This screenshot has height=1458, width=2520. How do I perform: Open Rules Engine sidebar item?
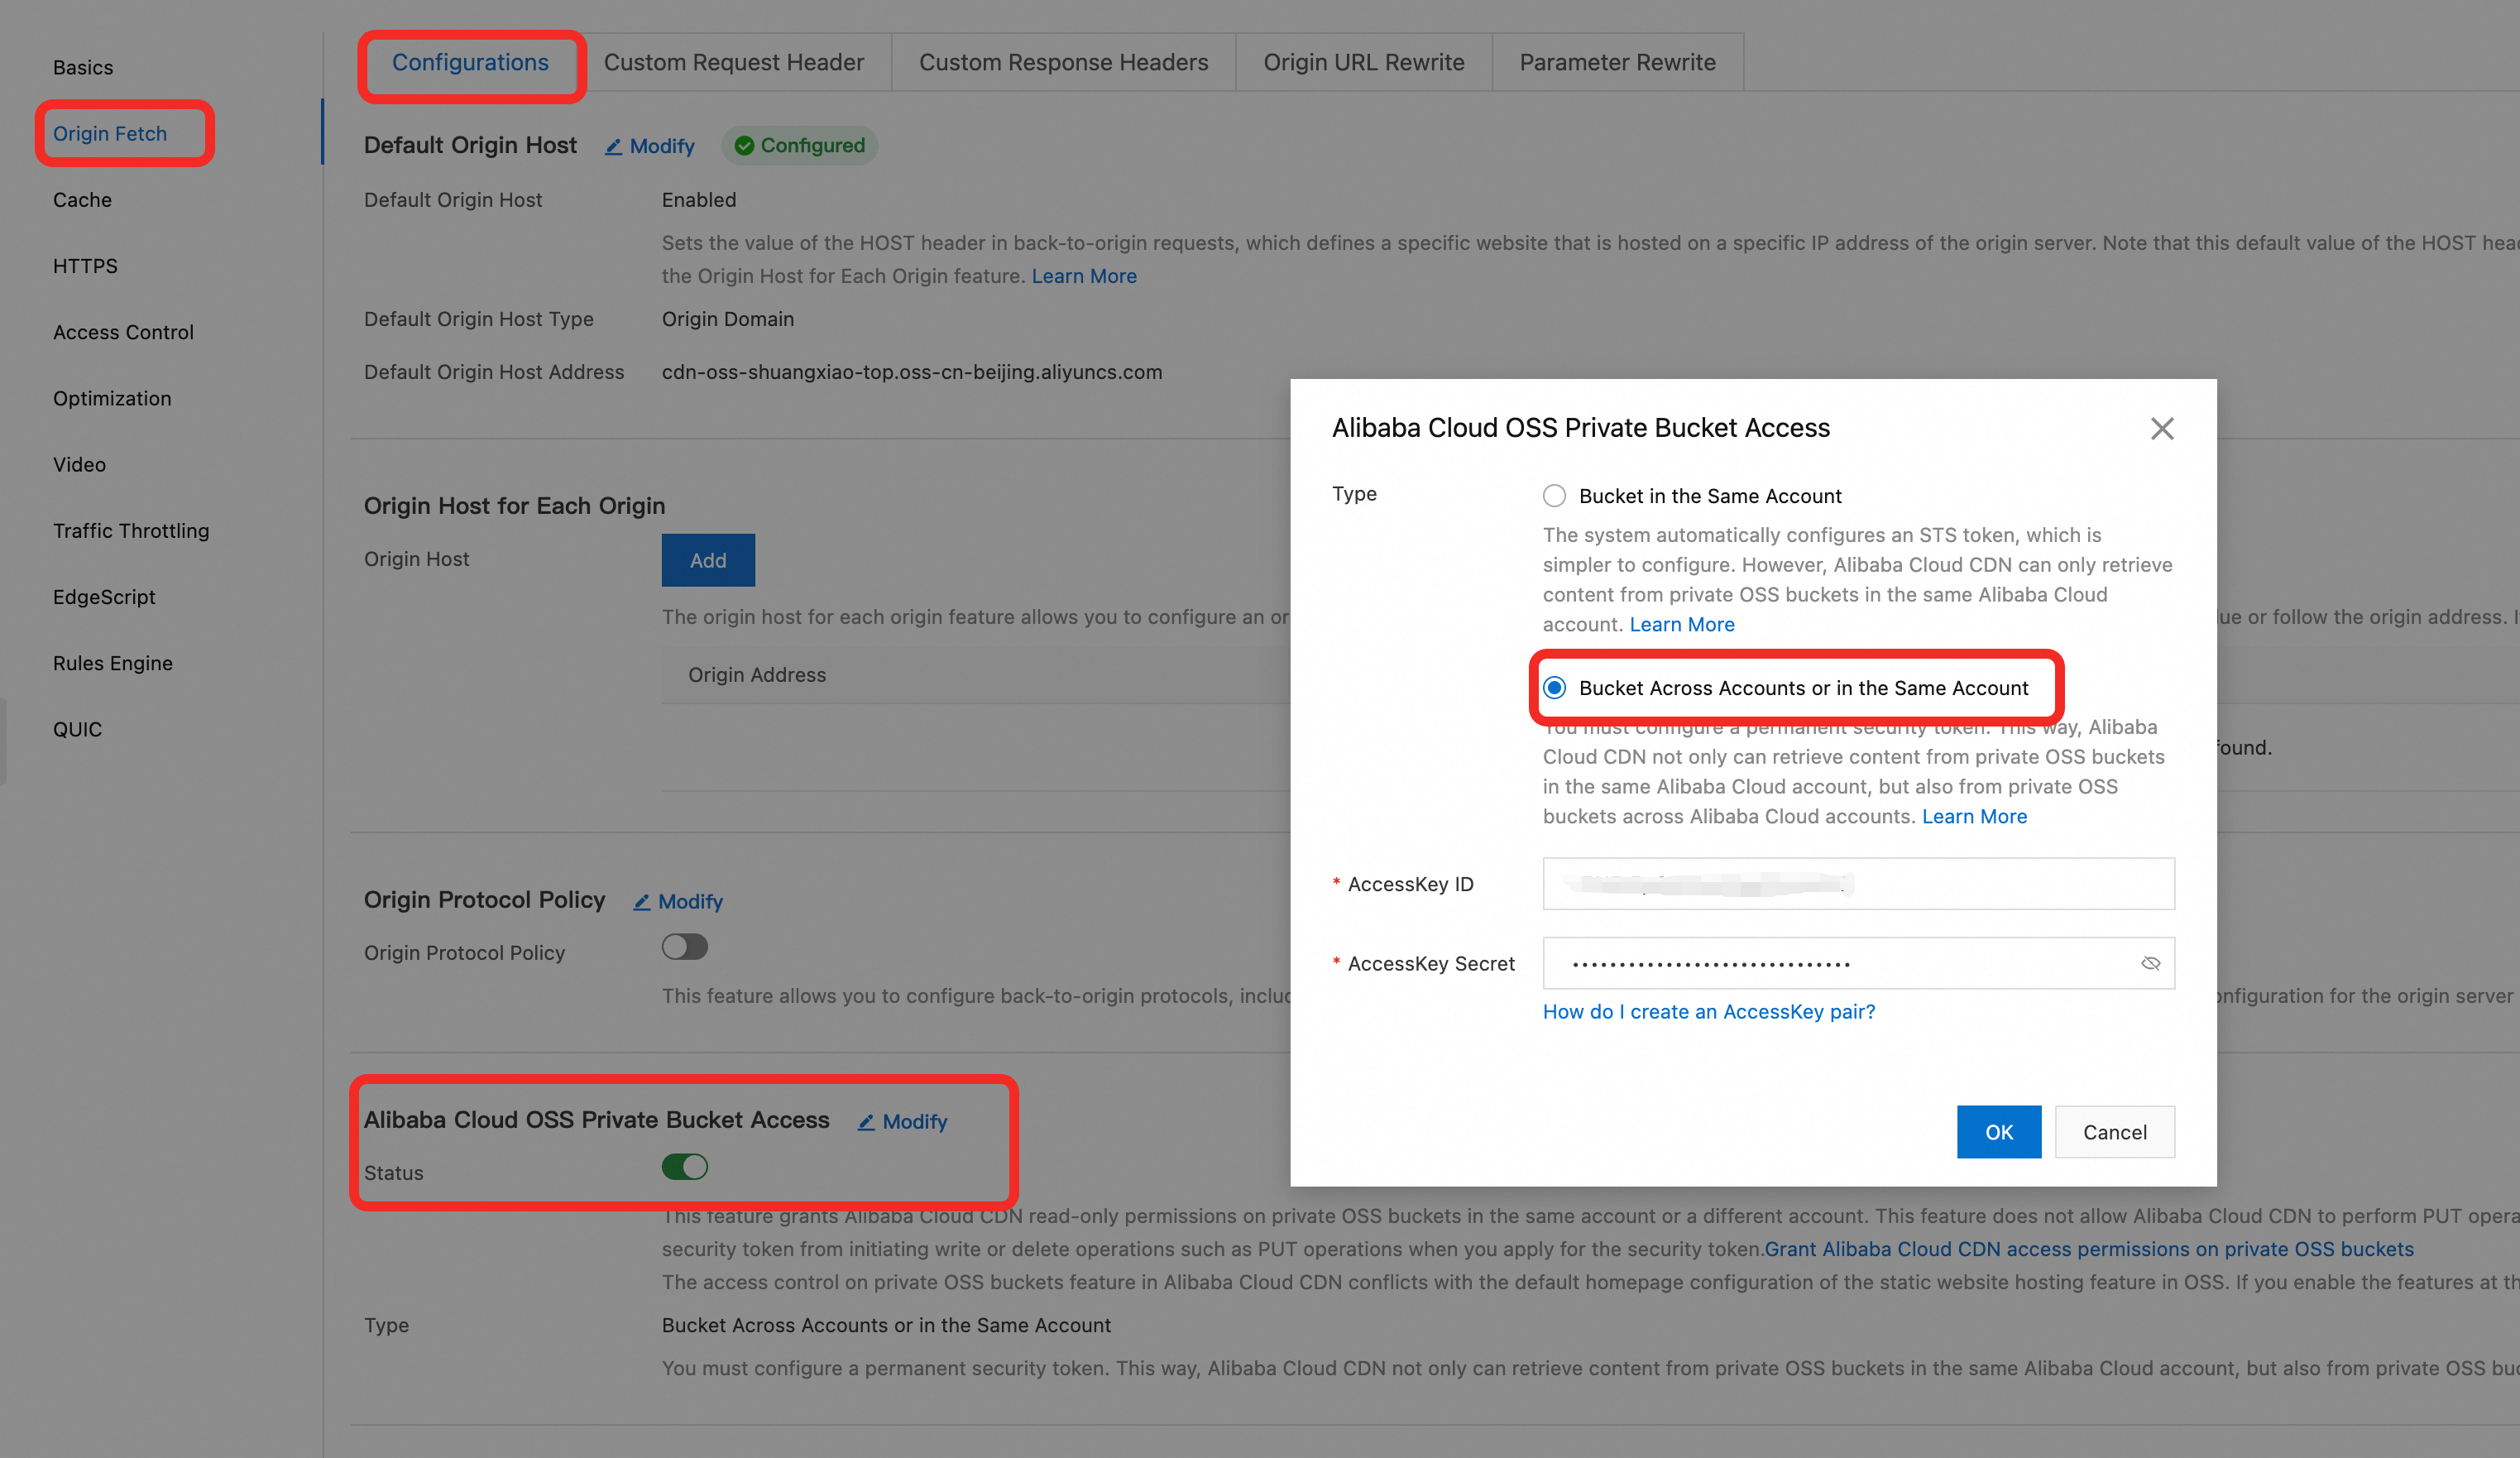coord(113,663)
